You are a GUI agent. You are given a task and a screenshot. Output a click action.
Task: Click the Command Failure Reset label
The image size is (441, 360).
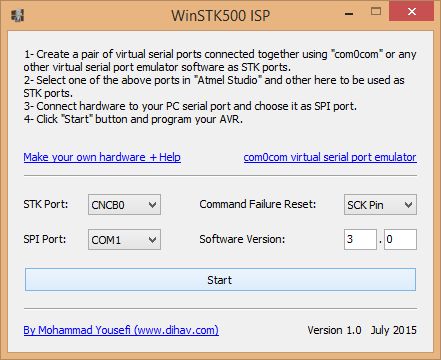[258, 204]
